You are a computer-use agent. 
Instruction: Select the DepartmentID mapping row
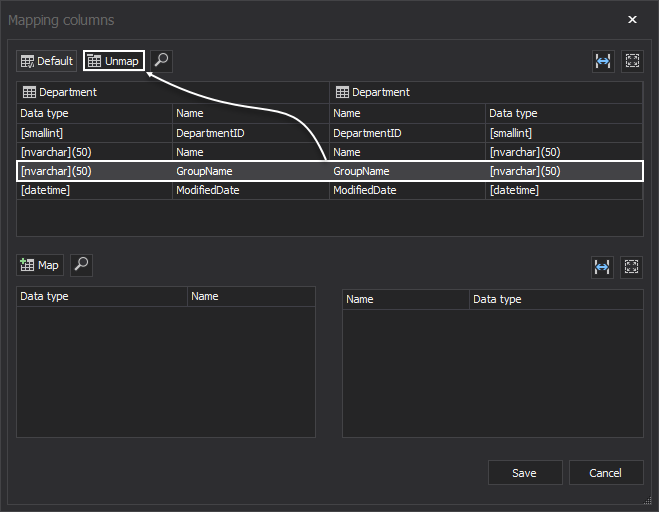329,133
